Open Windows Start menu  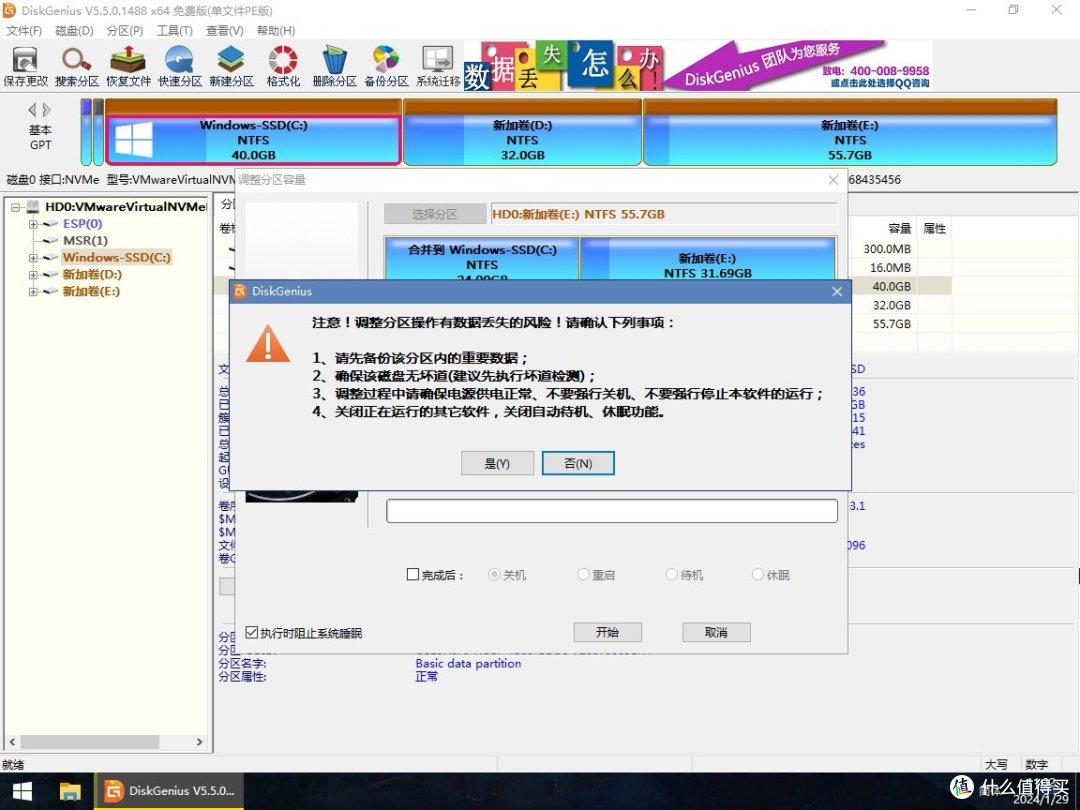point(23,791)
